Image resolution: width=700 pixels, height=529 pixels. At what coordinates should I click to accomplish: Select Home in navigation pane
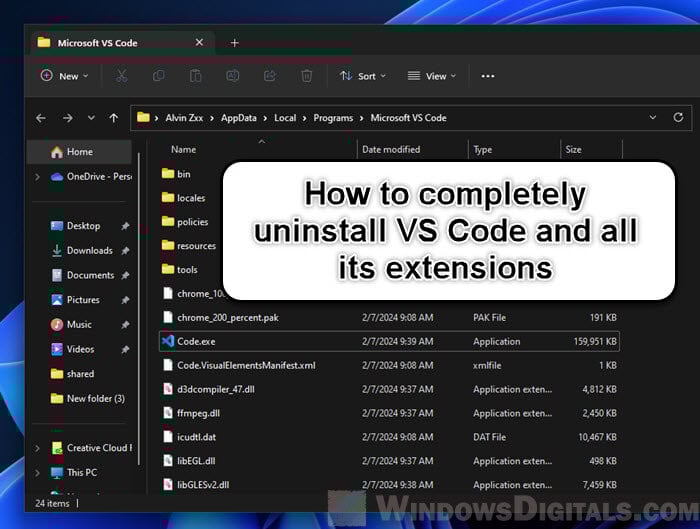point(79,152)
